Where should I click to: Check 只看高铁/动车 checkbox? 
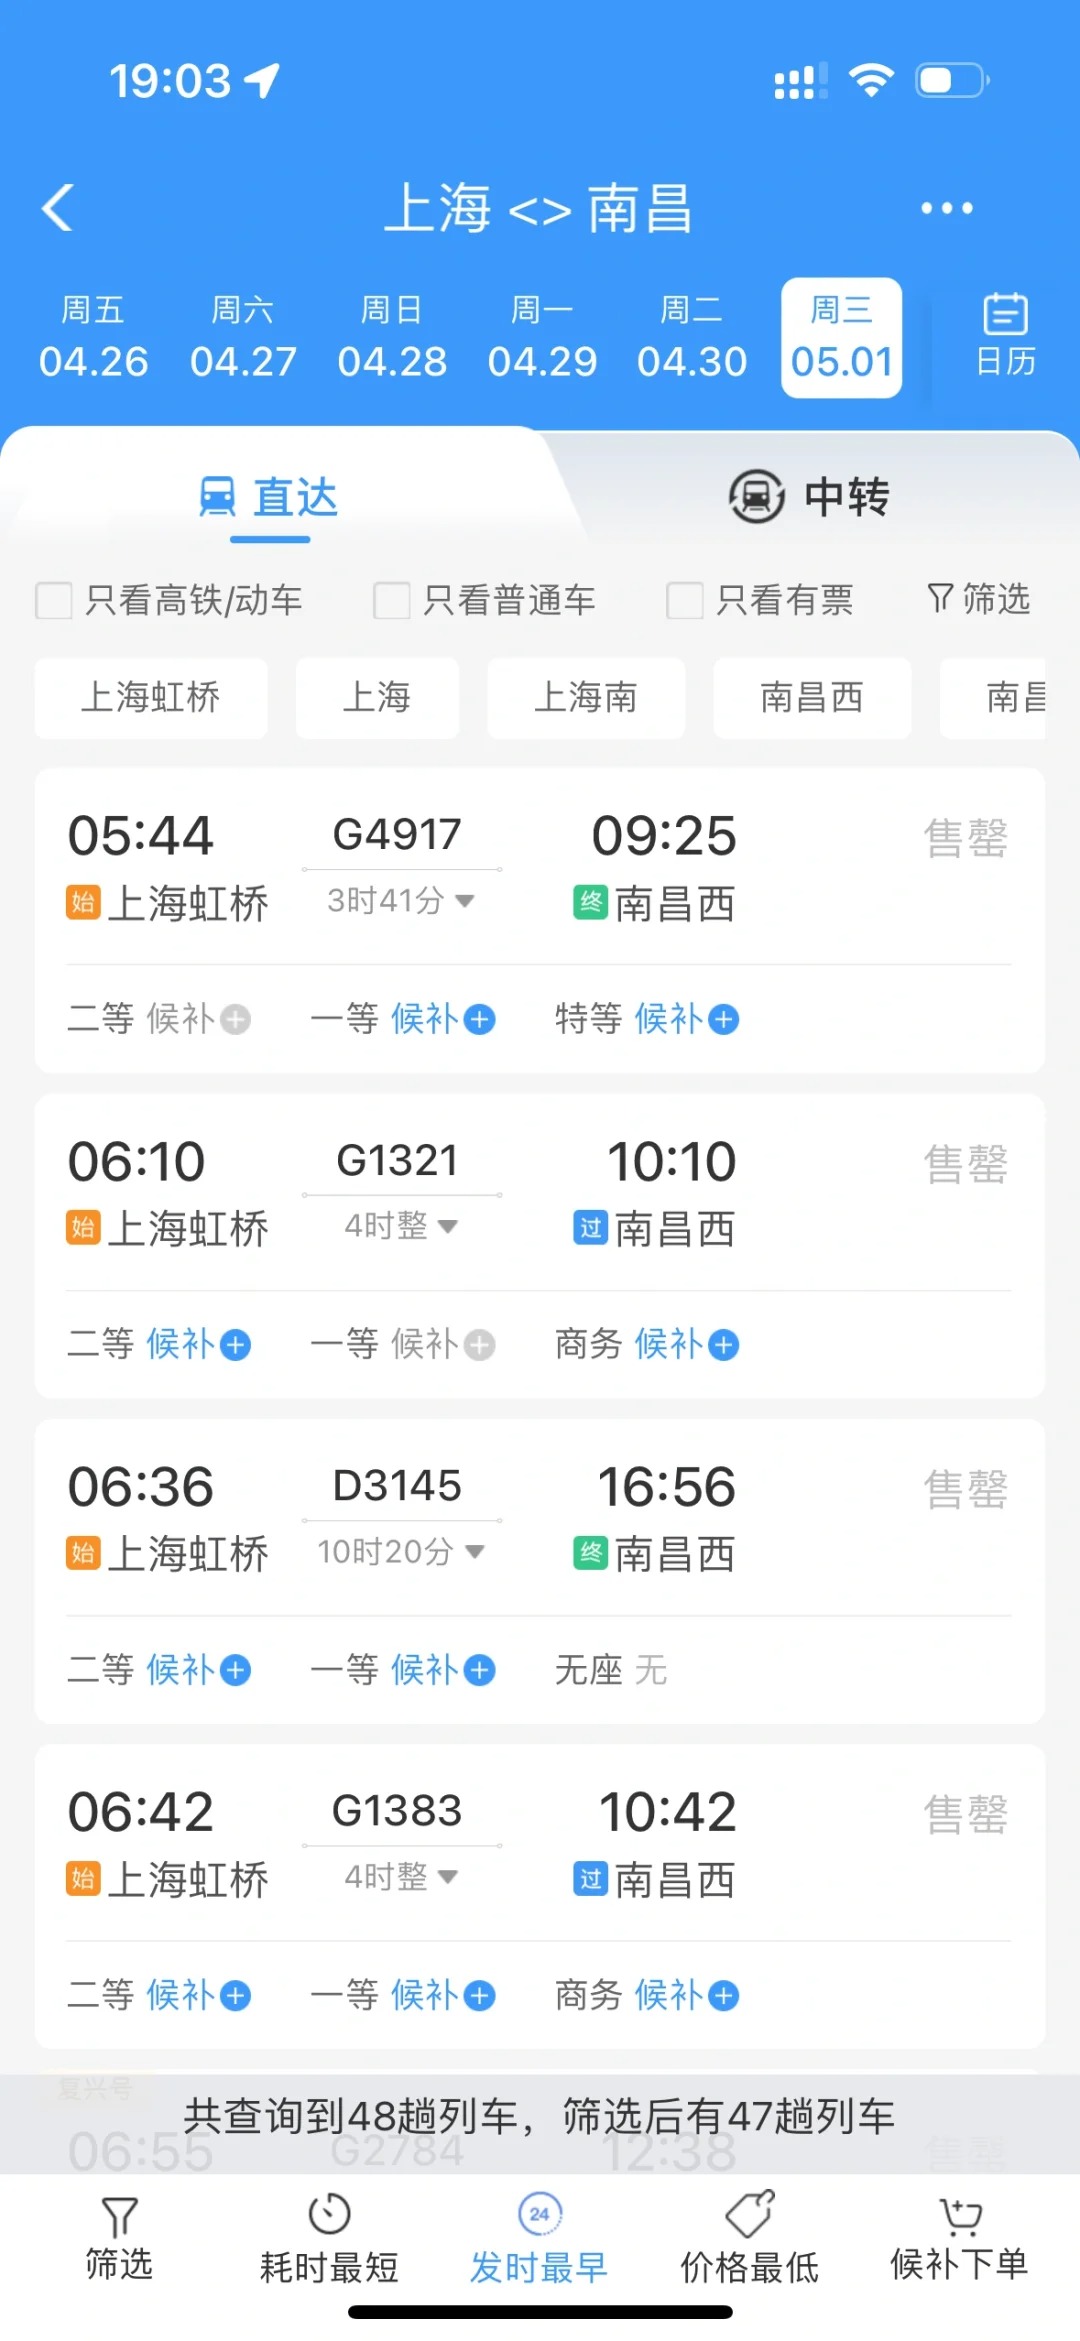54,601
